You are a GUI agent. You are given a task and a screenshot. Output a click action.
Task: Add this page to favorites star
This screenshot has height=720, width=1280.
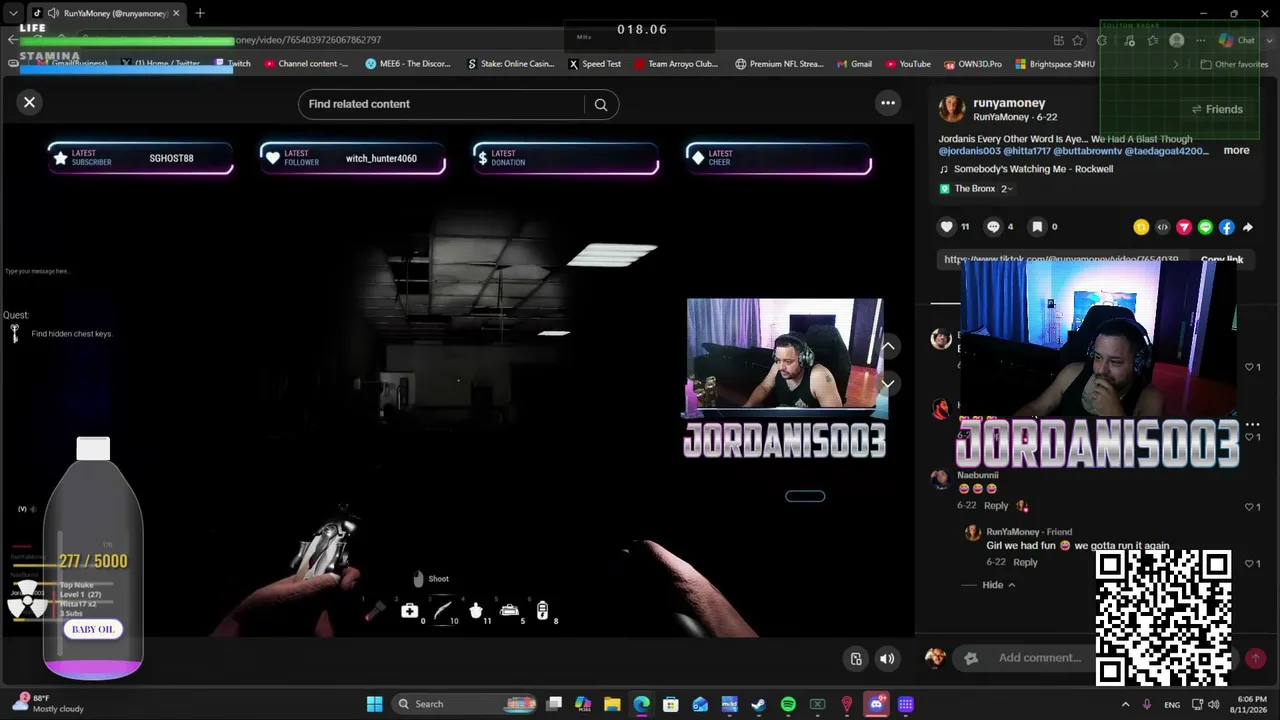[1078, 40]
